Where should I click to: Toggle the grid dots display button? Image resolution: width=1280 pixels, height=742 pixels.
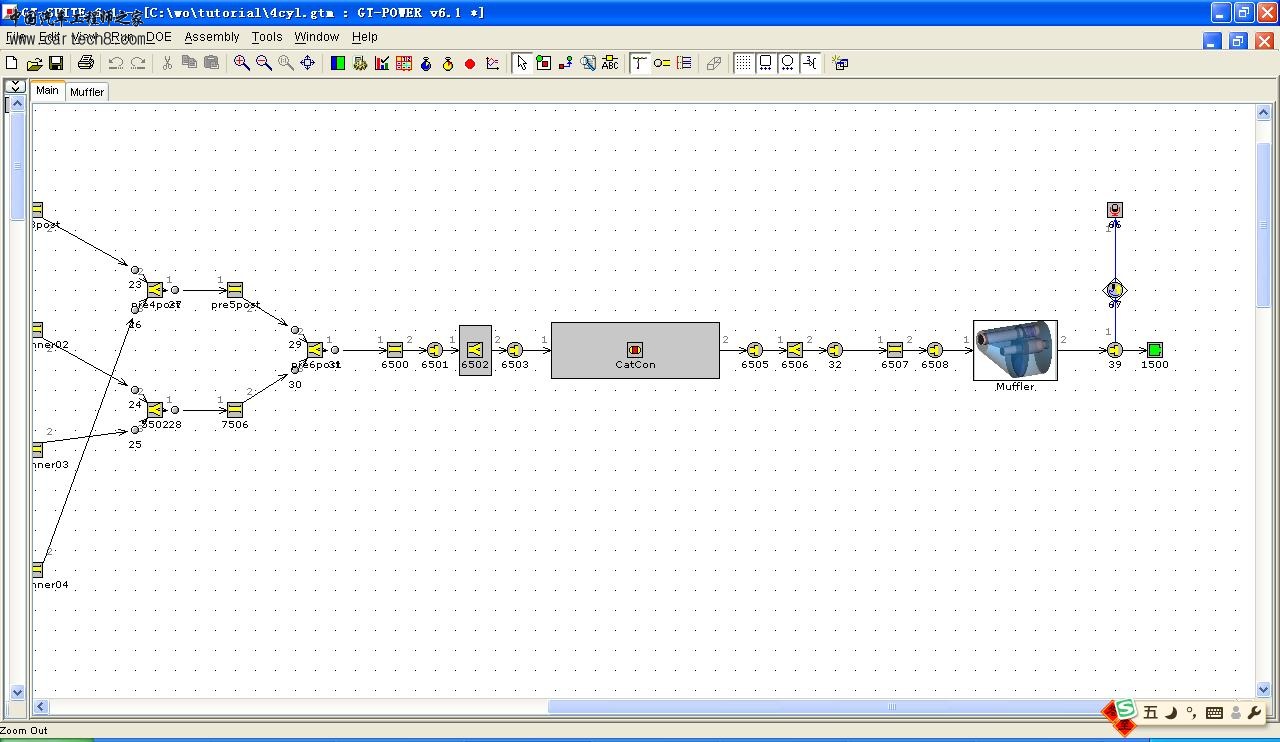pos(744,63)
